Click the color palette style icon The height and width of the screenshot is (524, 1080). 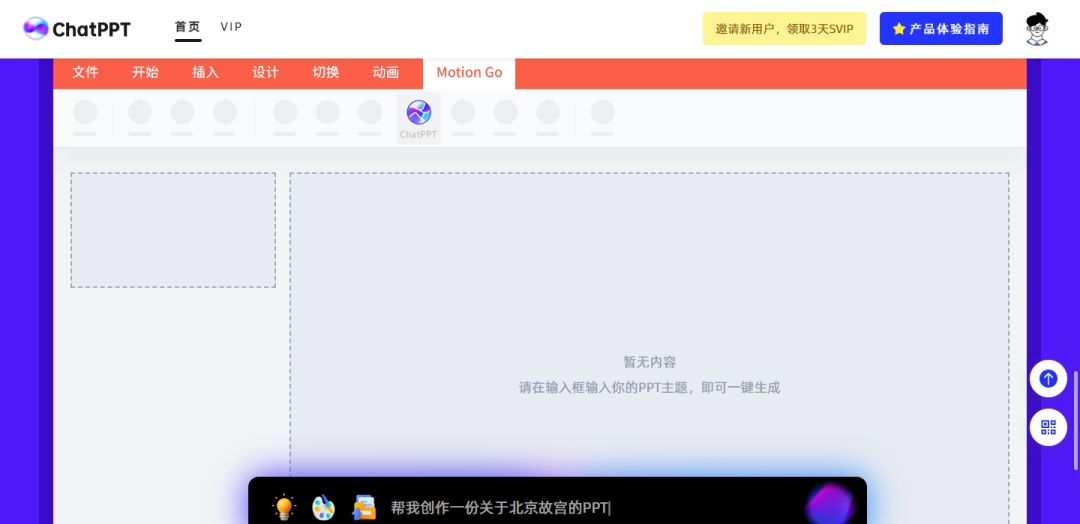point(324,507)
